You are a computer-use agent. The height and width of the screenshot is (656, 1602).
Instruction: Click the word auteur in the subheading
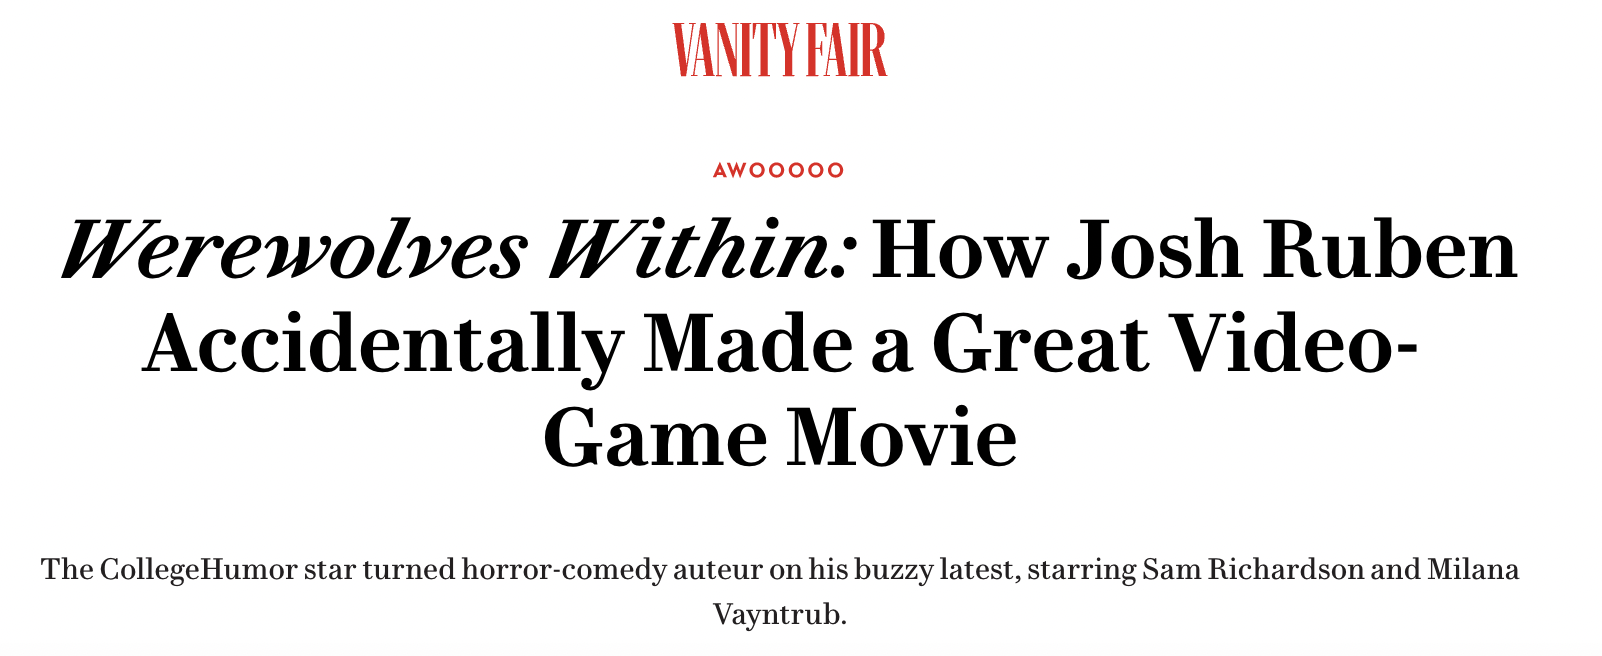(716, 570)
